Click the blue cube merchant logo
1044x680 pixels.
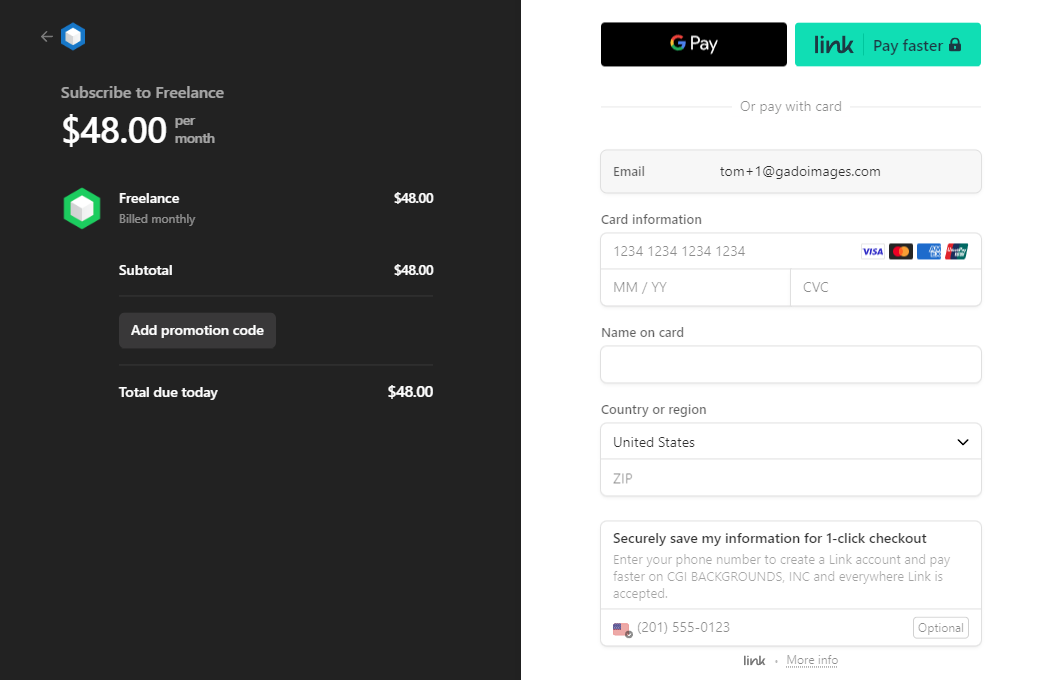(x=73, y=37)
